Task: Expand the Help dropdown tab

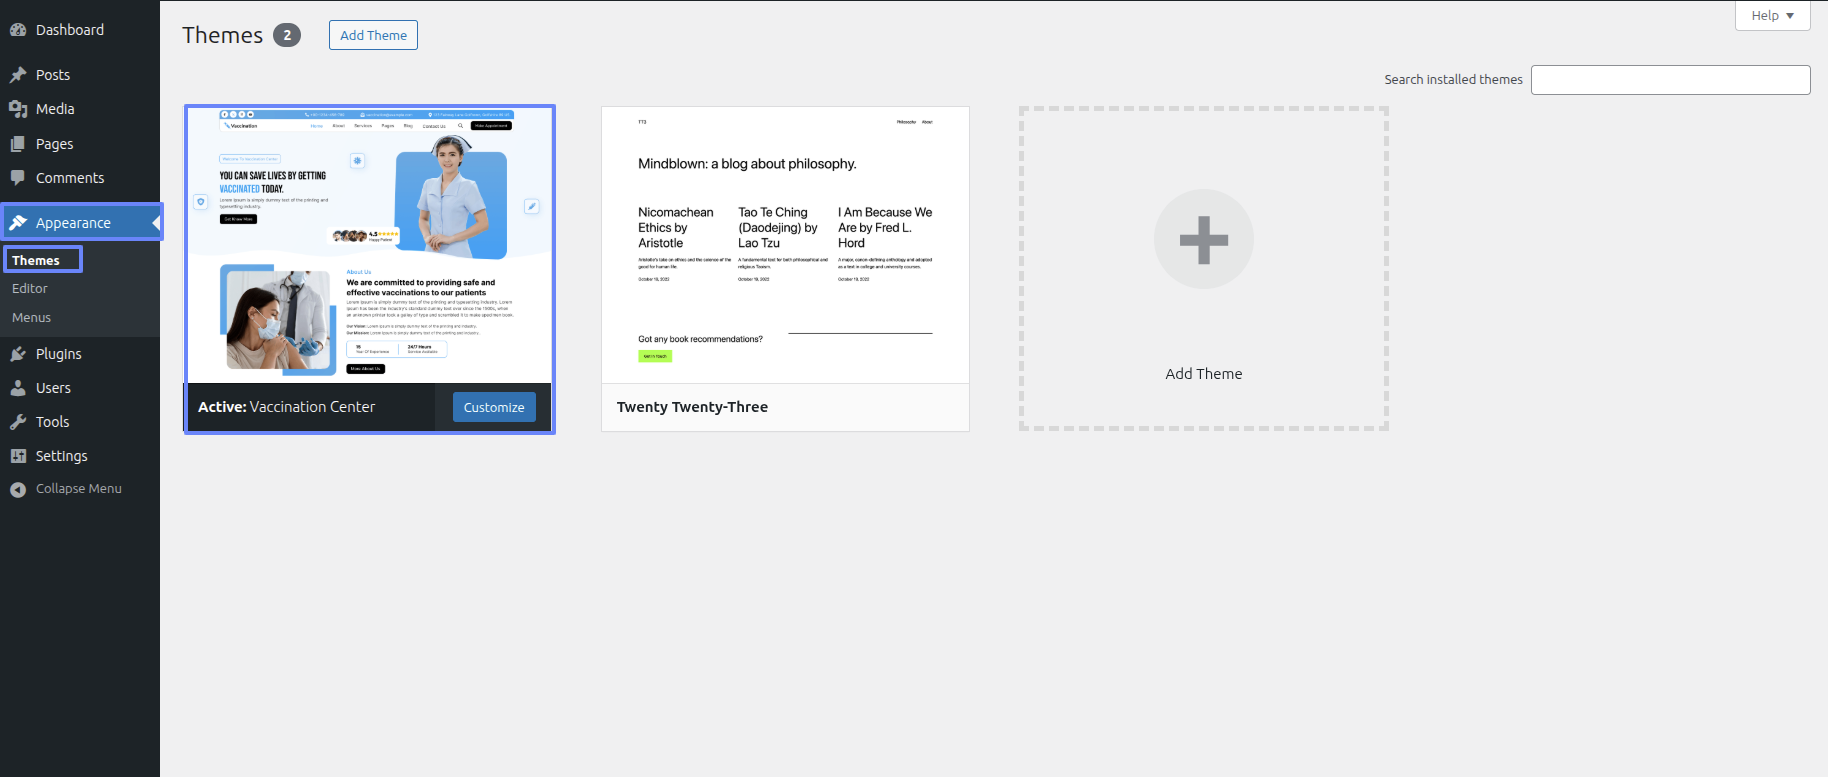Action: point(1772,16)
